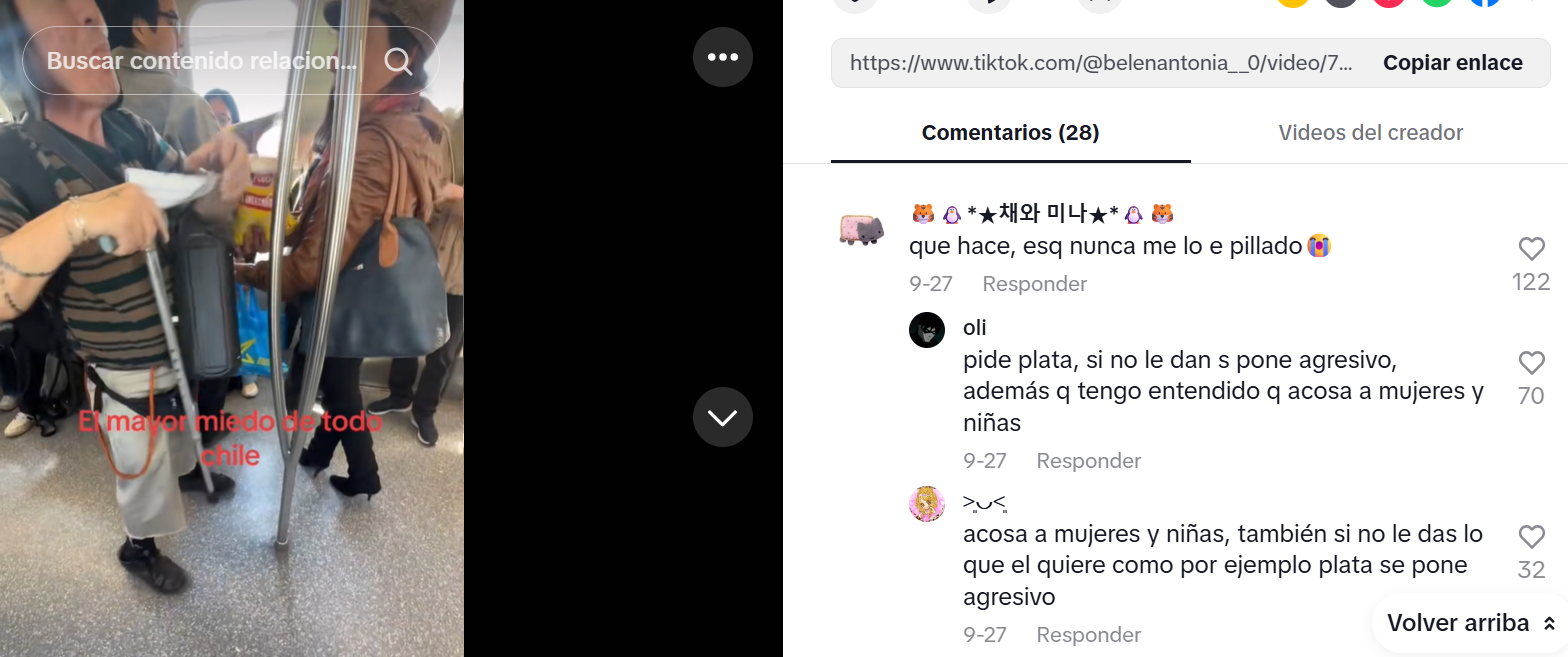1568x657 pixels.
Task: Reply to the 'que hace' comment
Action: (1034, 284)
